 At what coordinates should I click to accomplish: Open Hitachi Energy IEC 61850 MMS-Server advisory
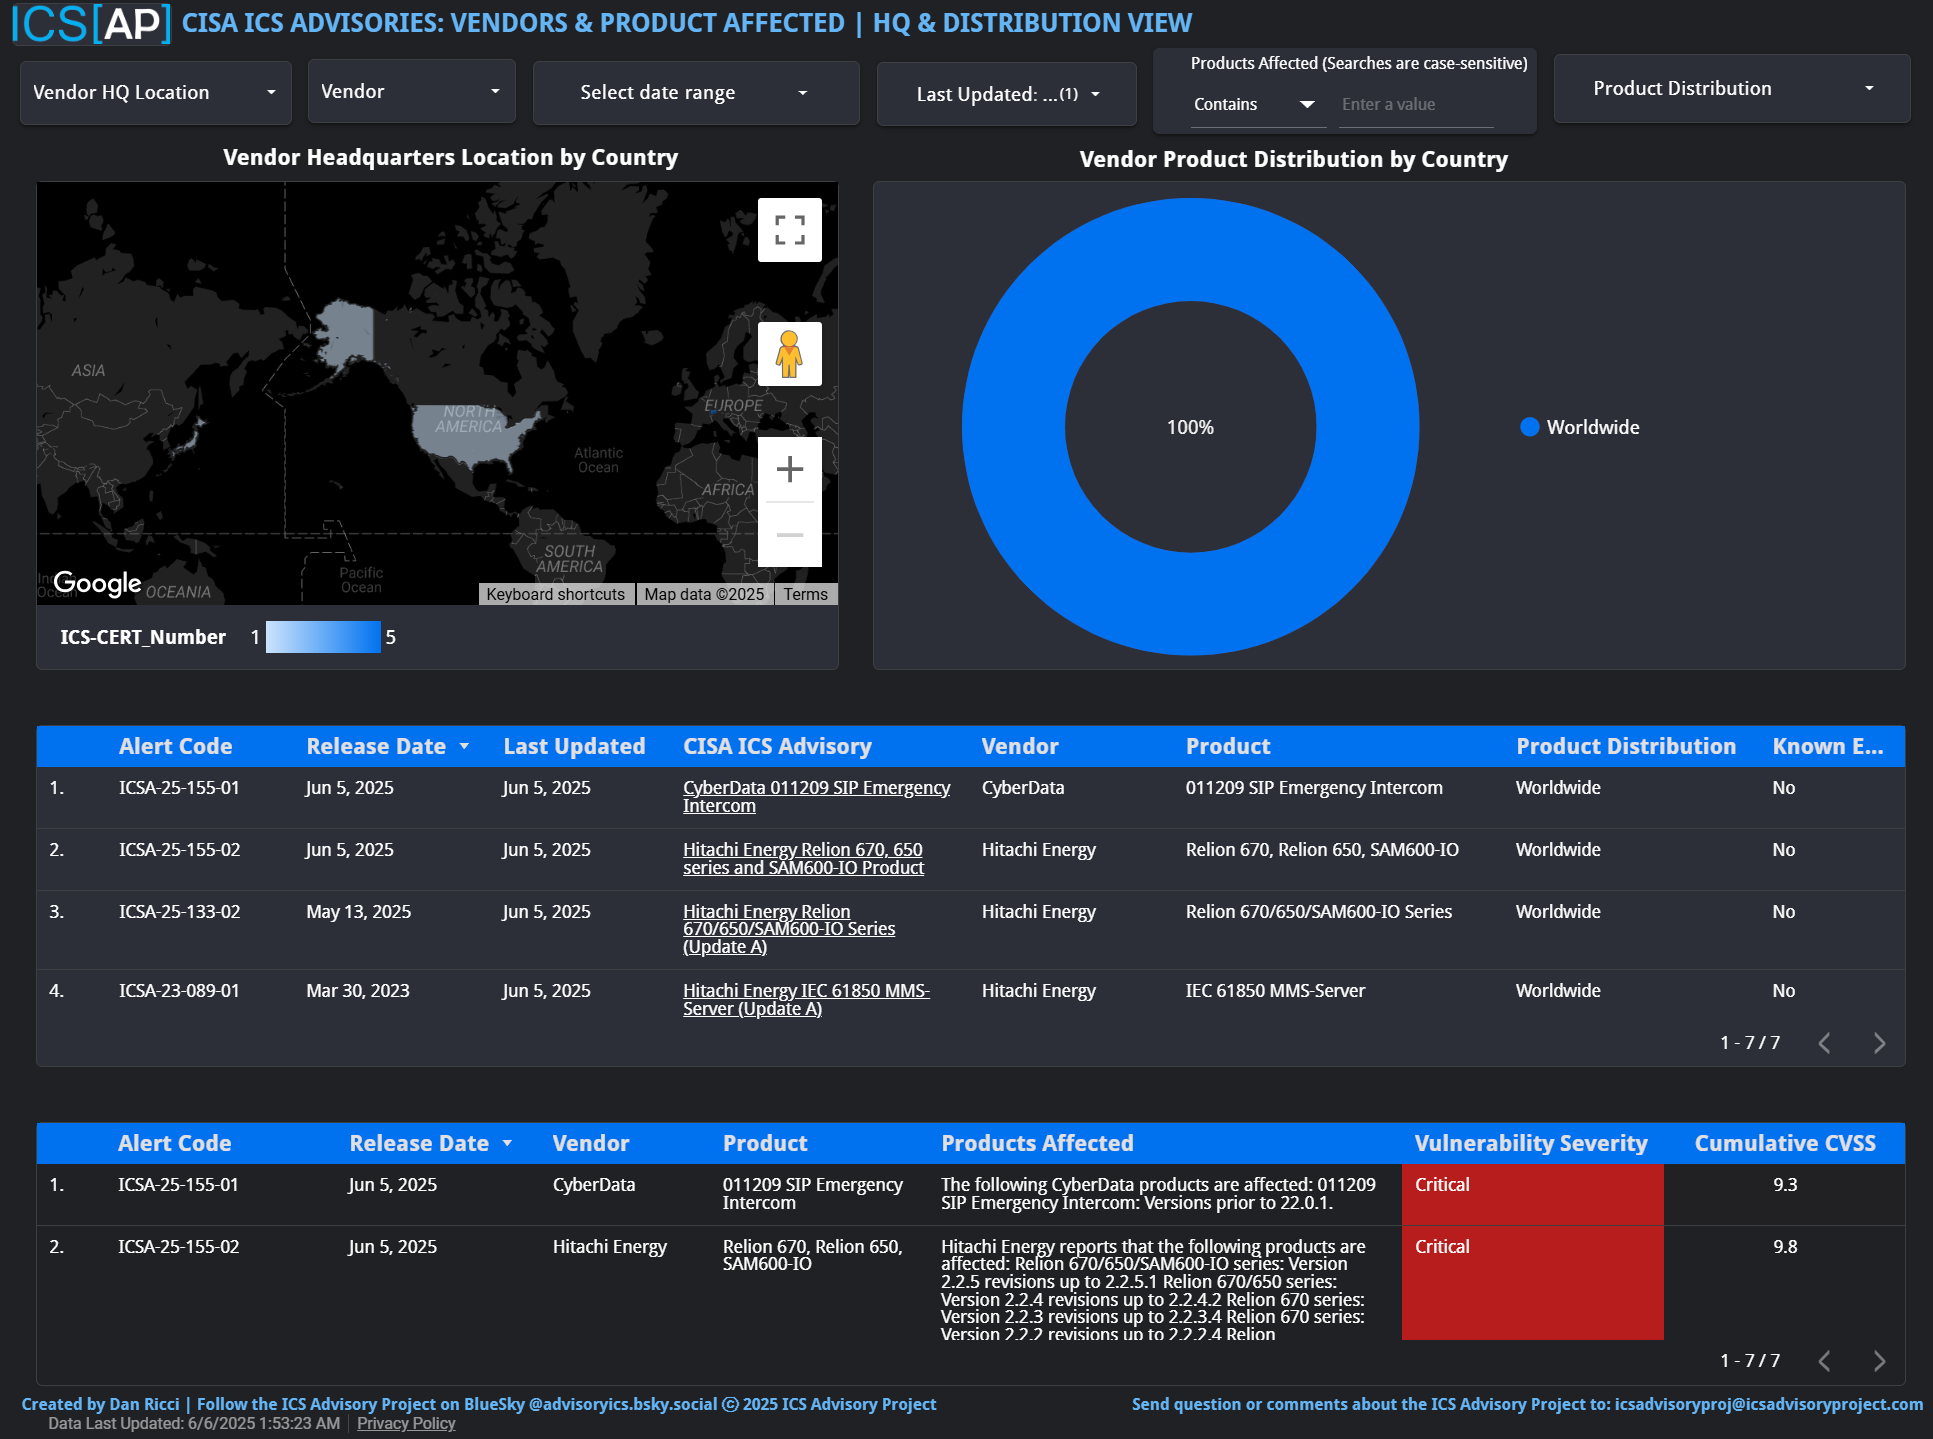point(806,1000)
